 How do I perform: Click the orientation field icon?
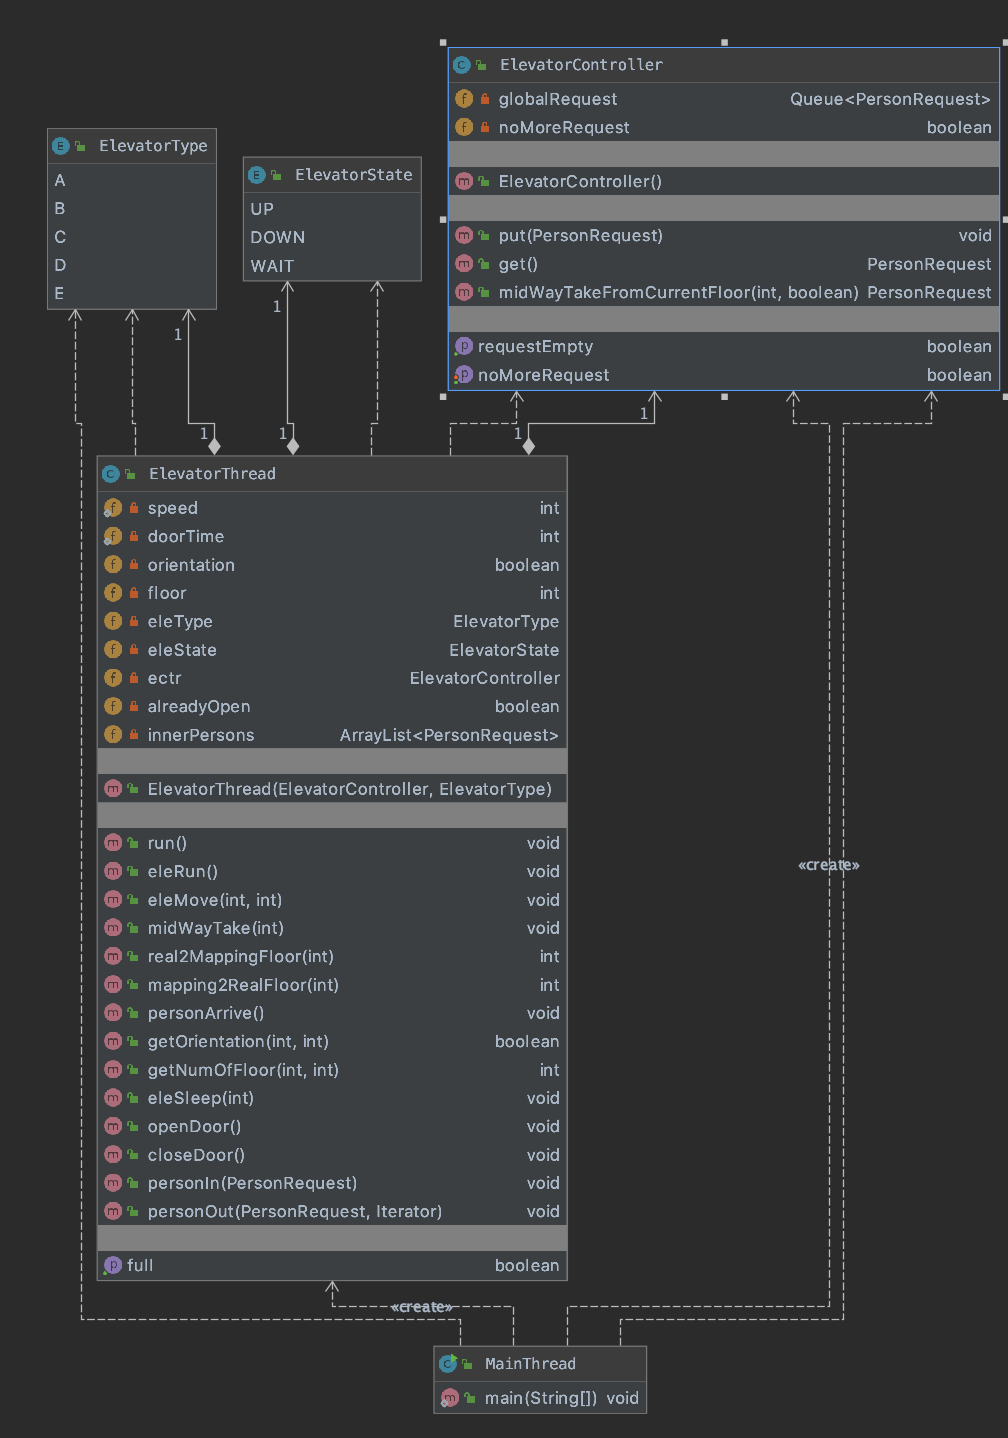pyautogui.click(x=113, y=565)
